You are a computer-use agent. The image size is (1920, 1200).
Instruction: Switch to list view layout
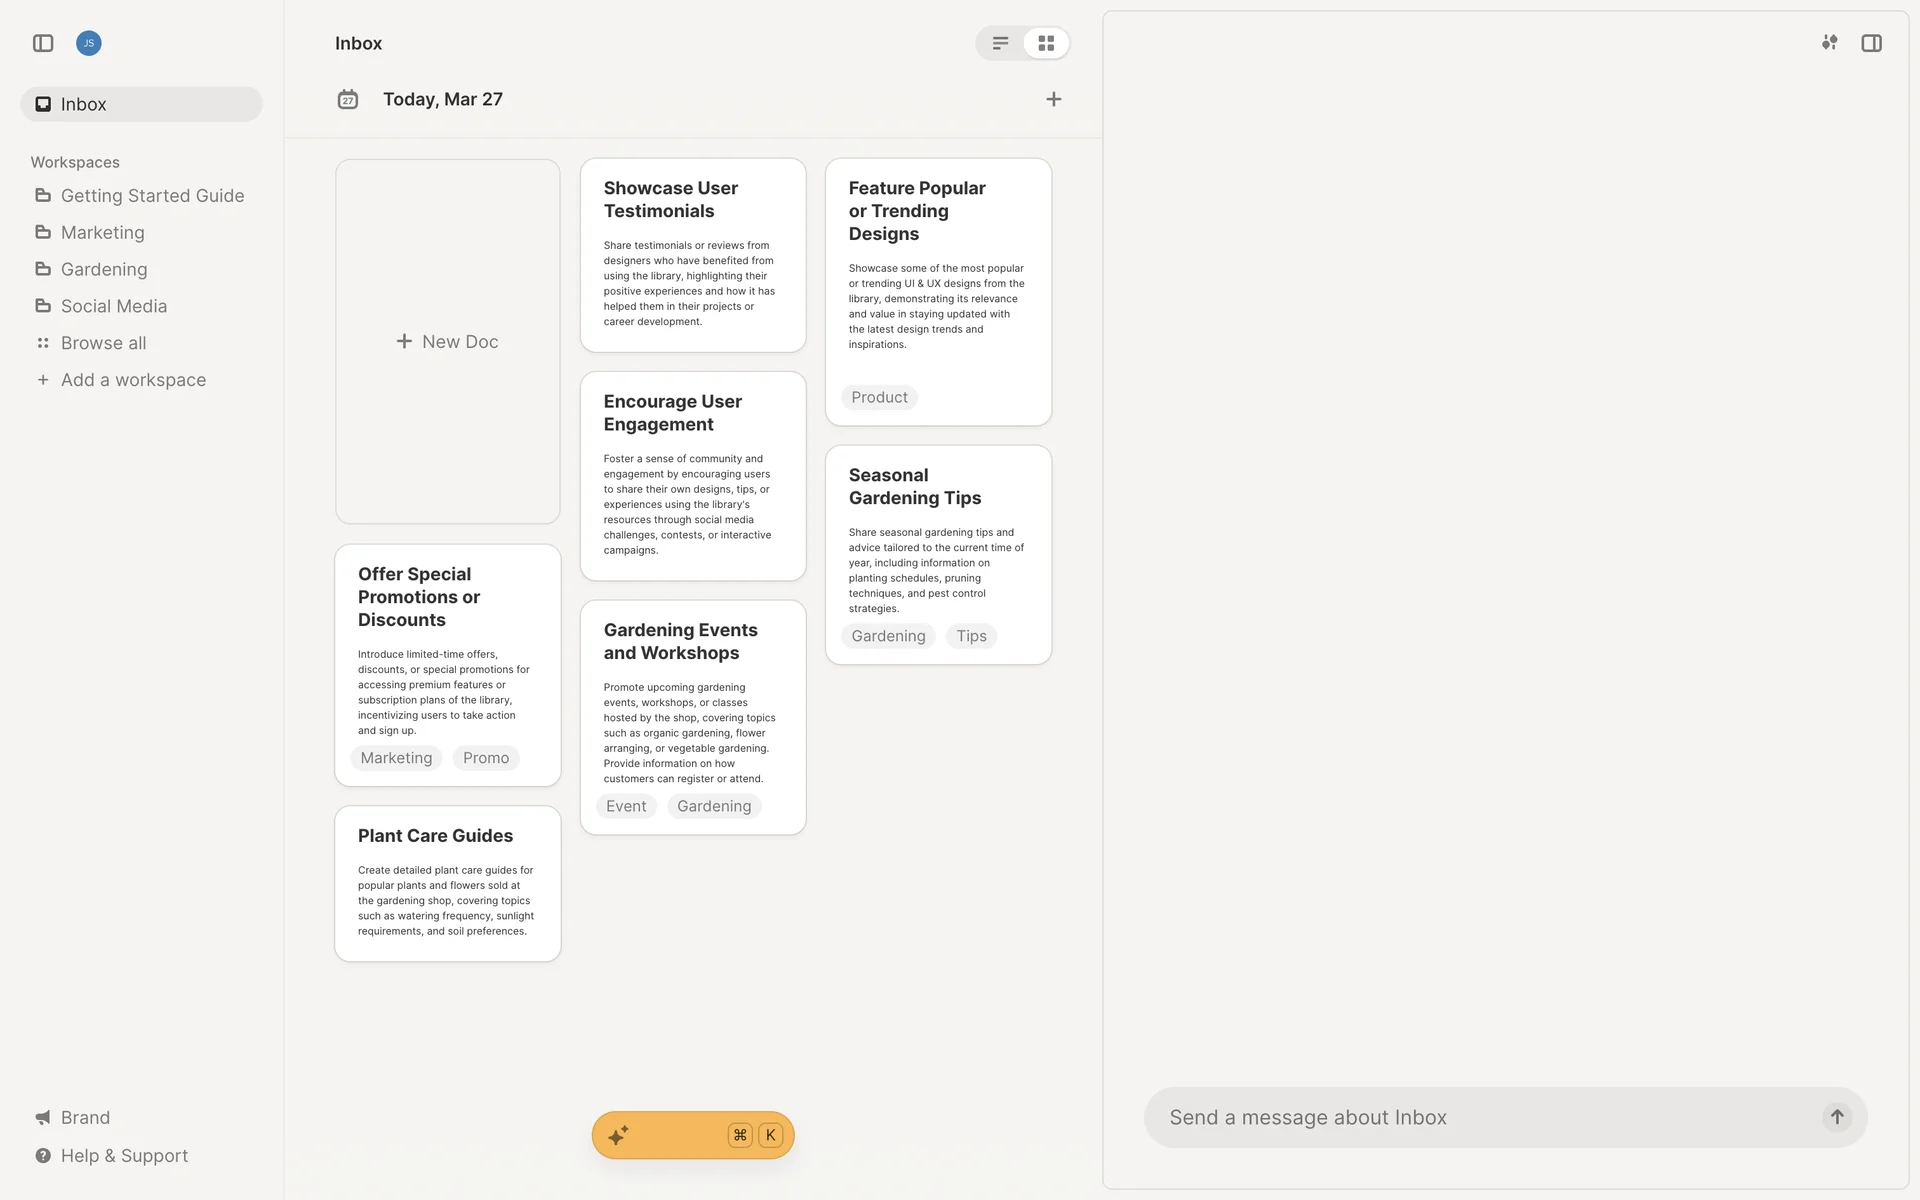pos(1000,43)
